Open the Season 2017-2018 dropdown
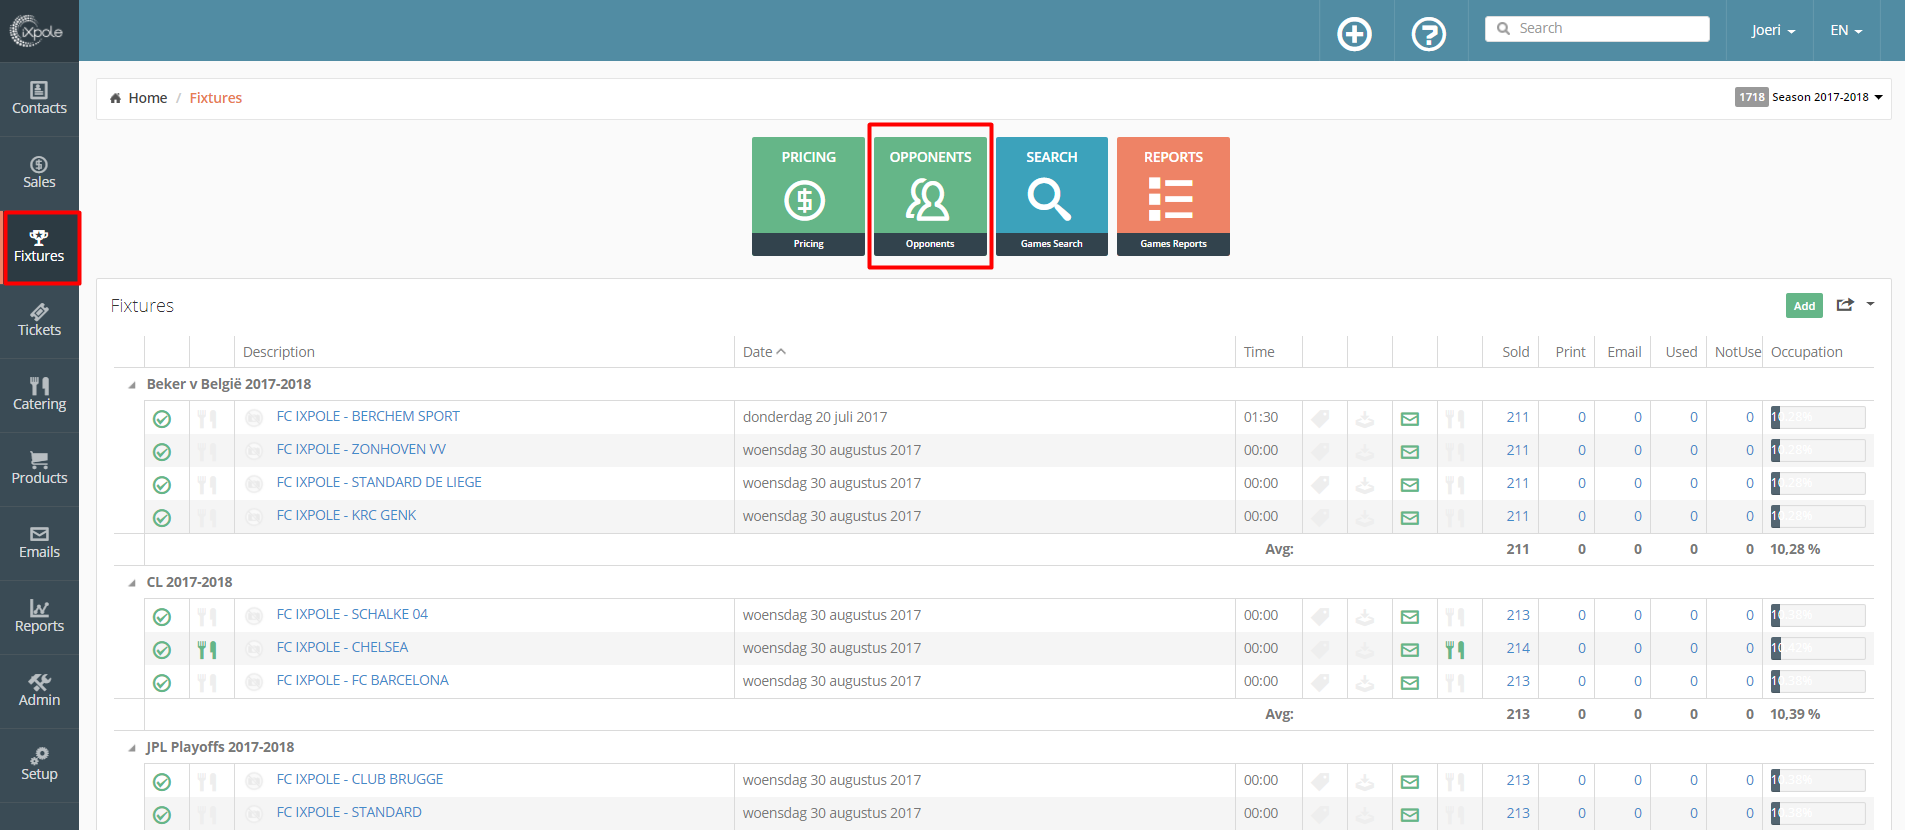 (1809, 97)
